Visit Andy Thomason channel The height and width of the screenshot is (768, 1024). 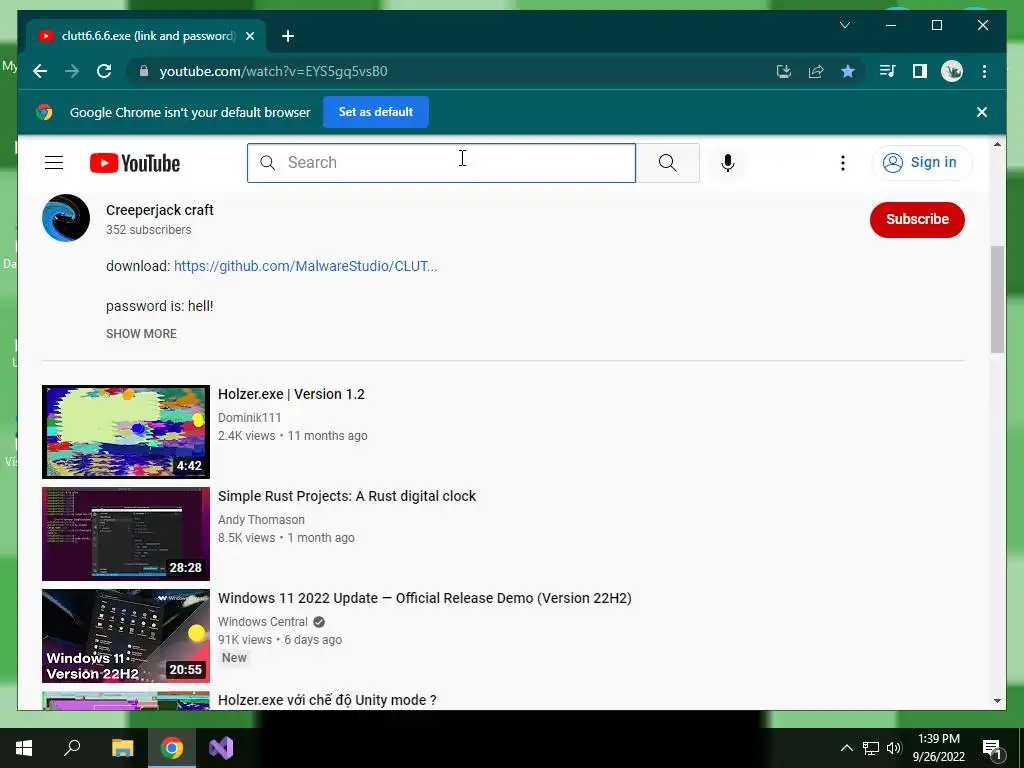point(261,520)
